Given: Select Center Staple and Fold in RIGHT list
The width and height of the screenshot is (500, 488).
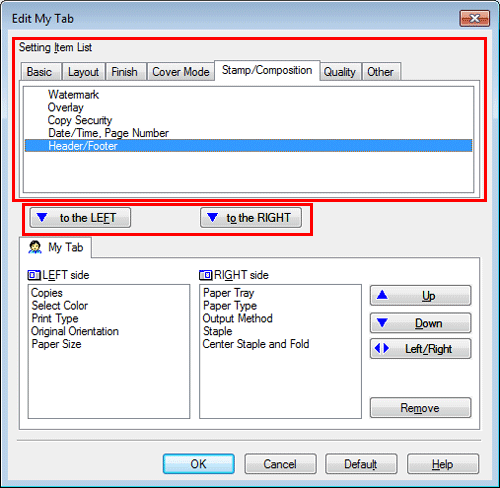Looking at the screenshot, I should tap(256, 344).
